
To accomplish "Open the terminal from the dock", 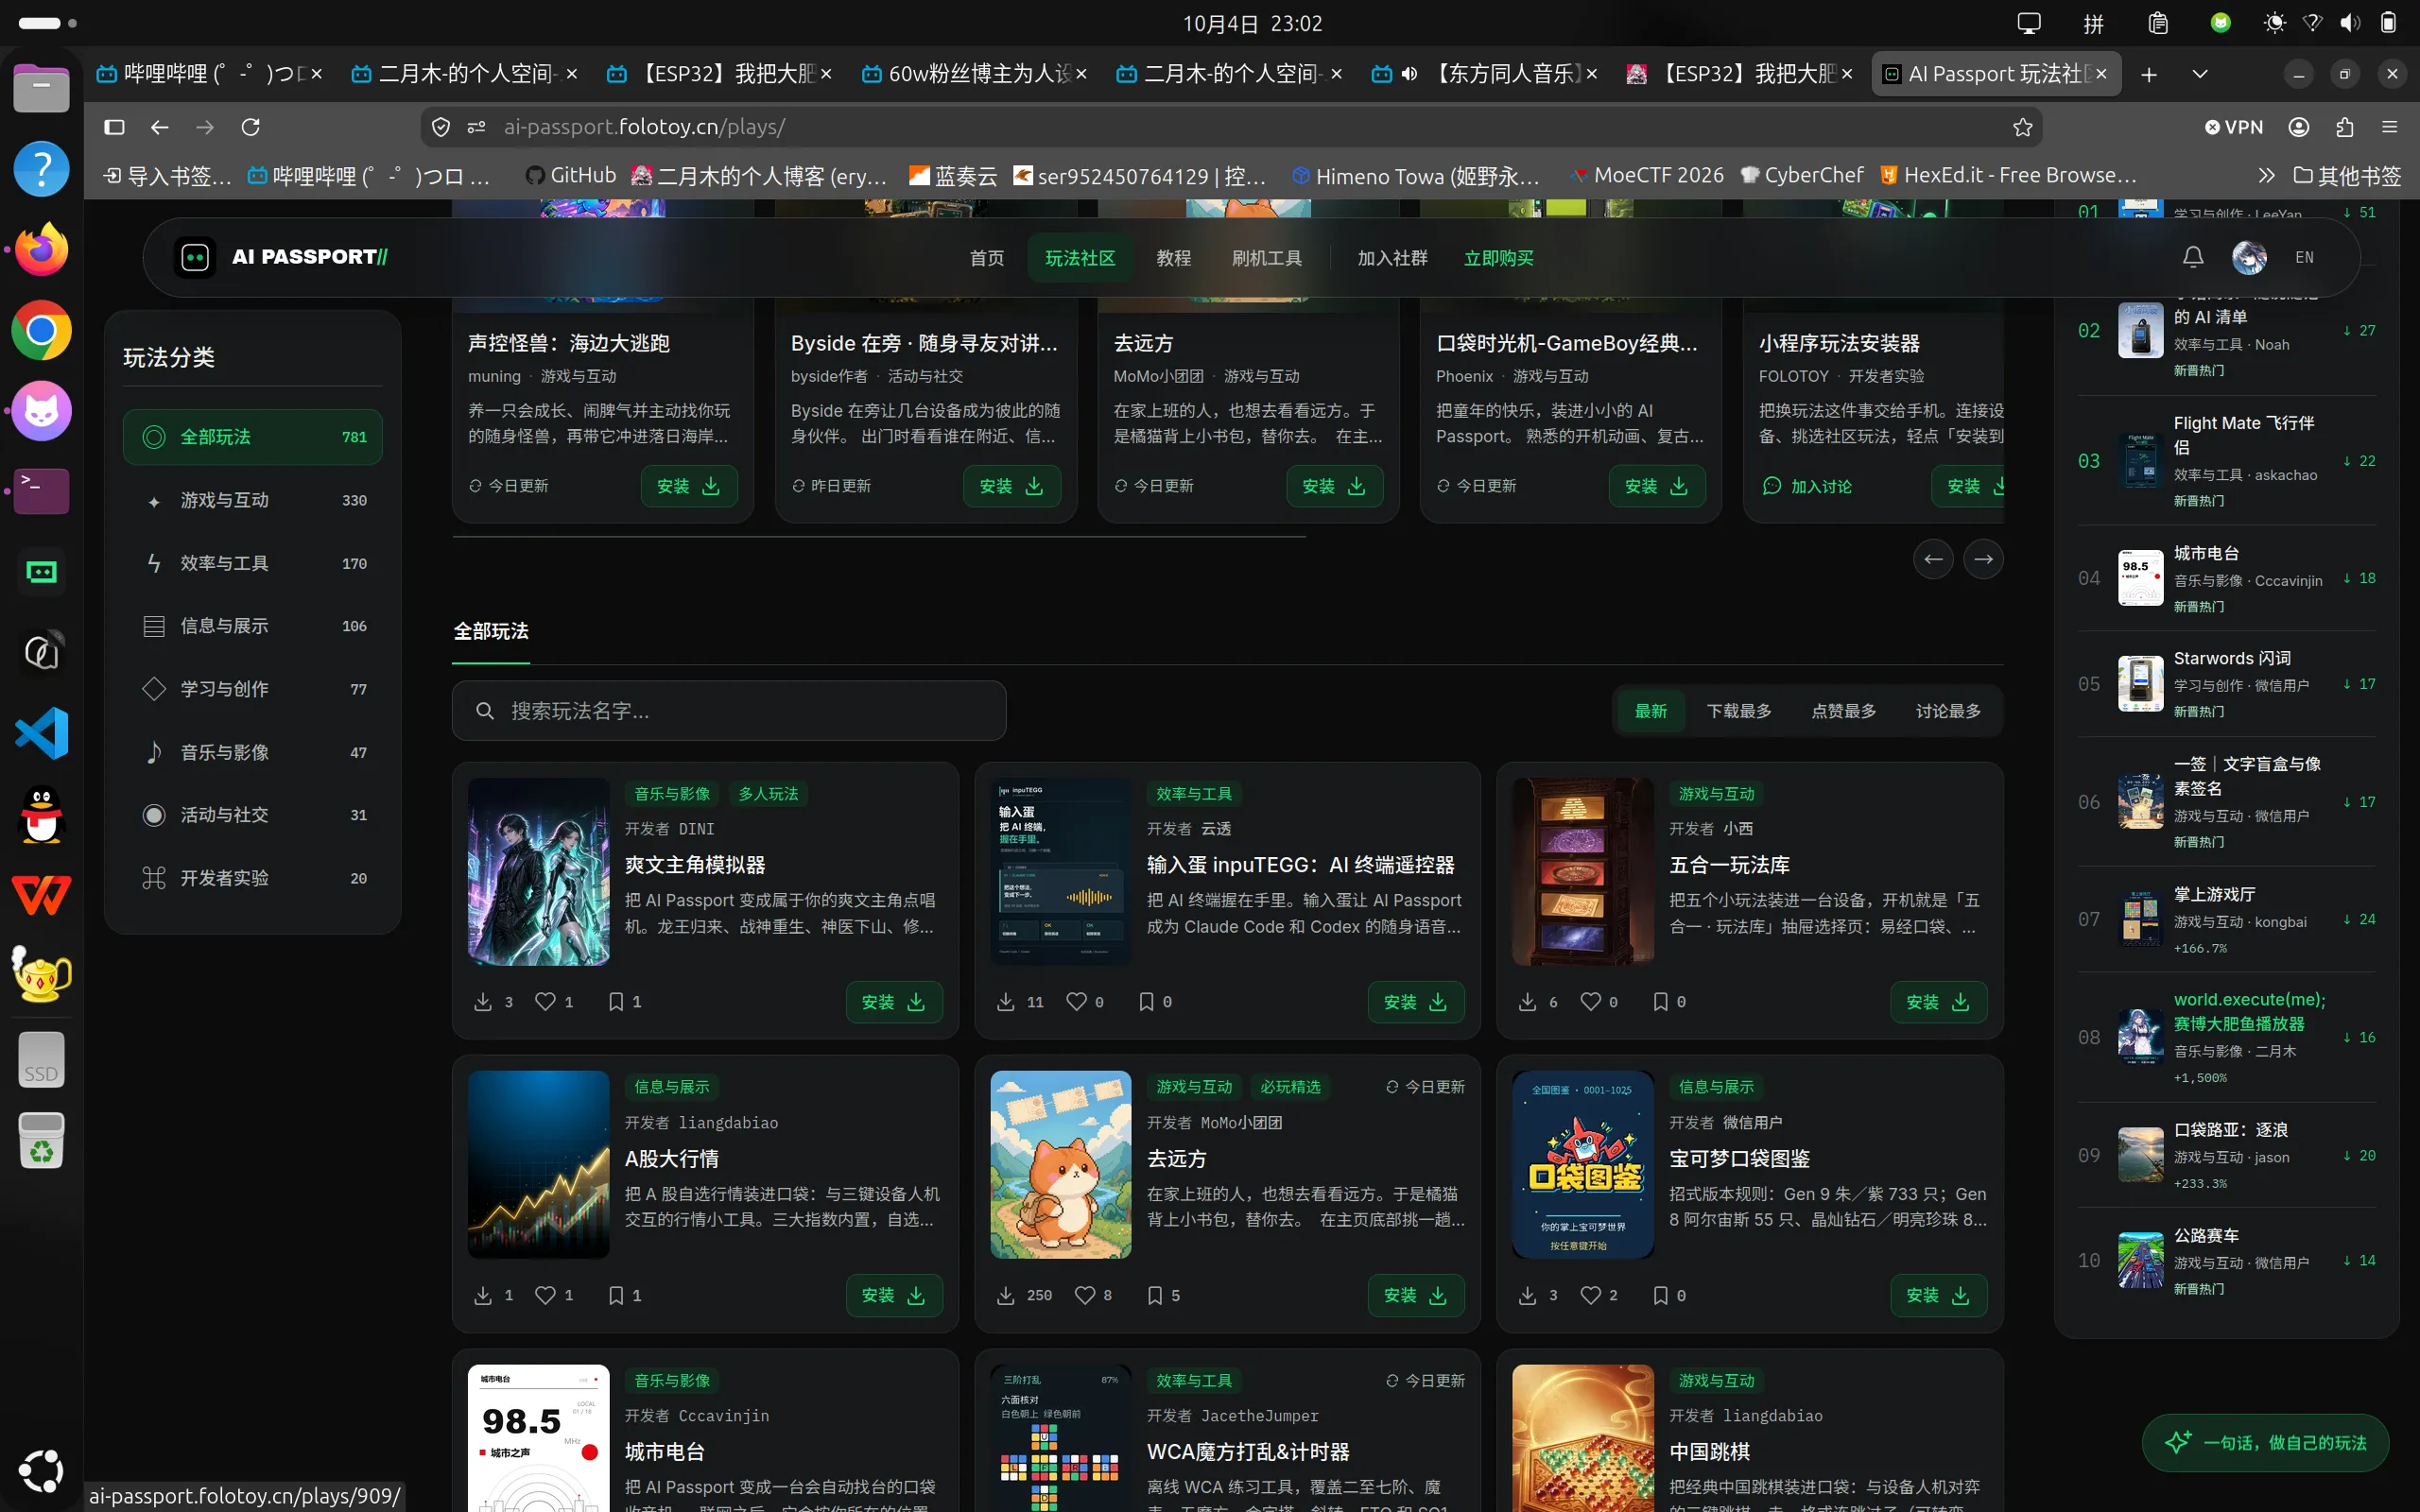I will (x=41, y=491).
